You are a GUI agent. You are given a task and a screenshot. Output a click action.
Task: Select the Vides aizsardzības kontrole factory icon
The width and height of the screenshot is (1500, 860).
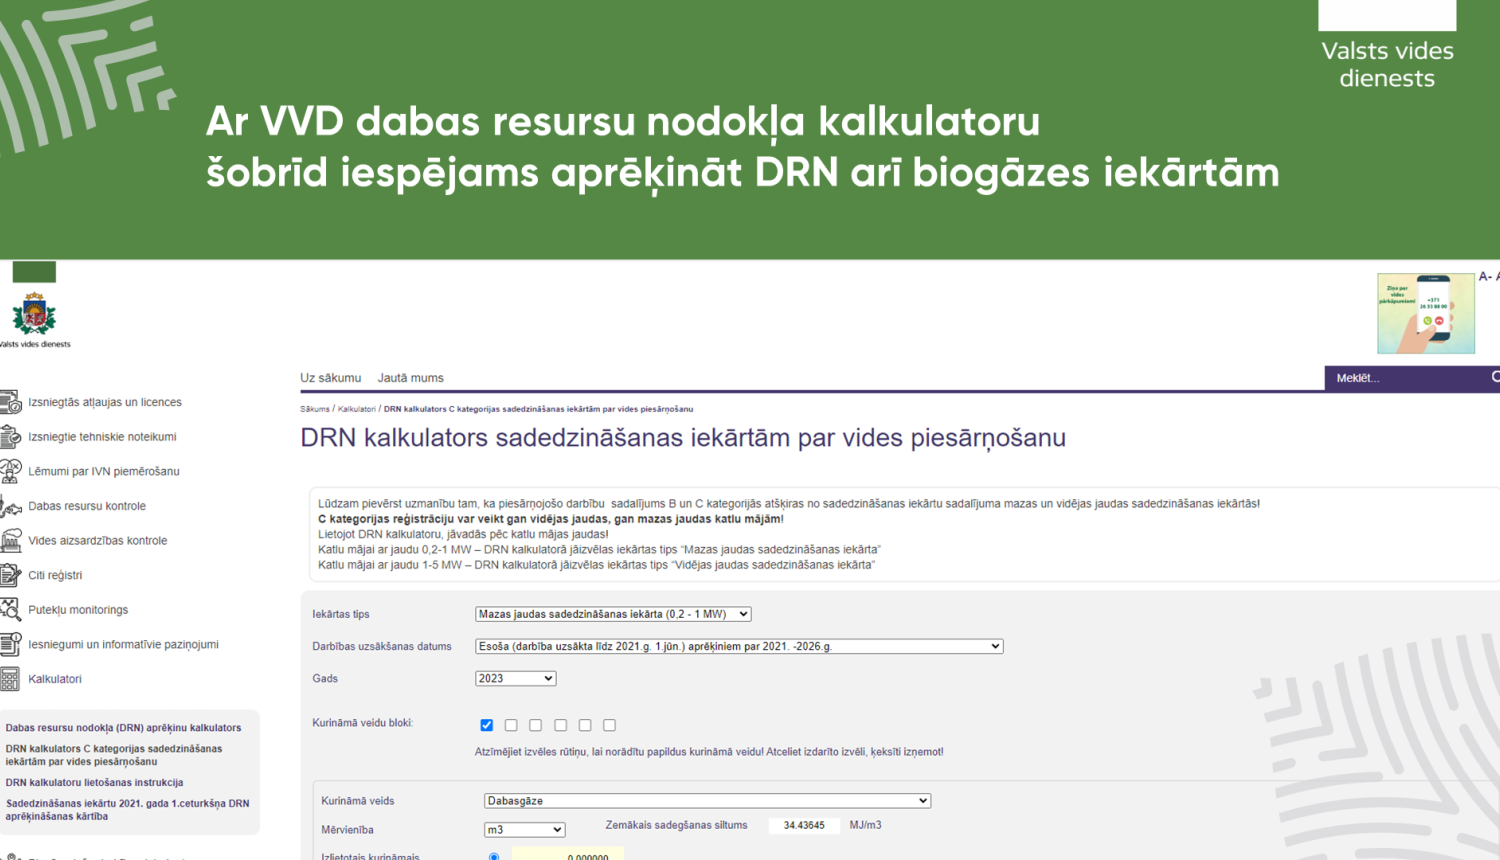pos(13,540)
